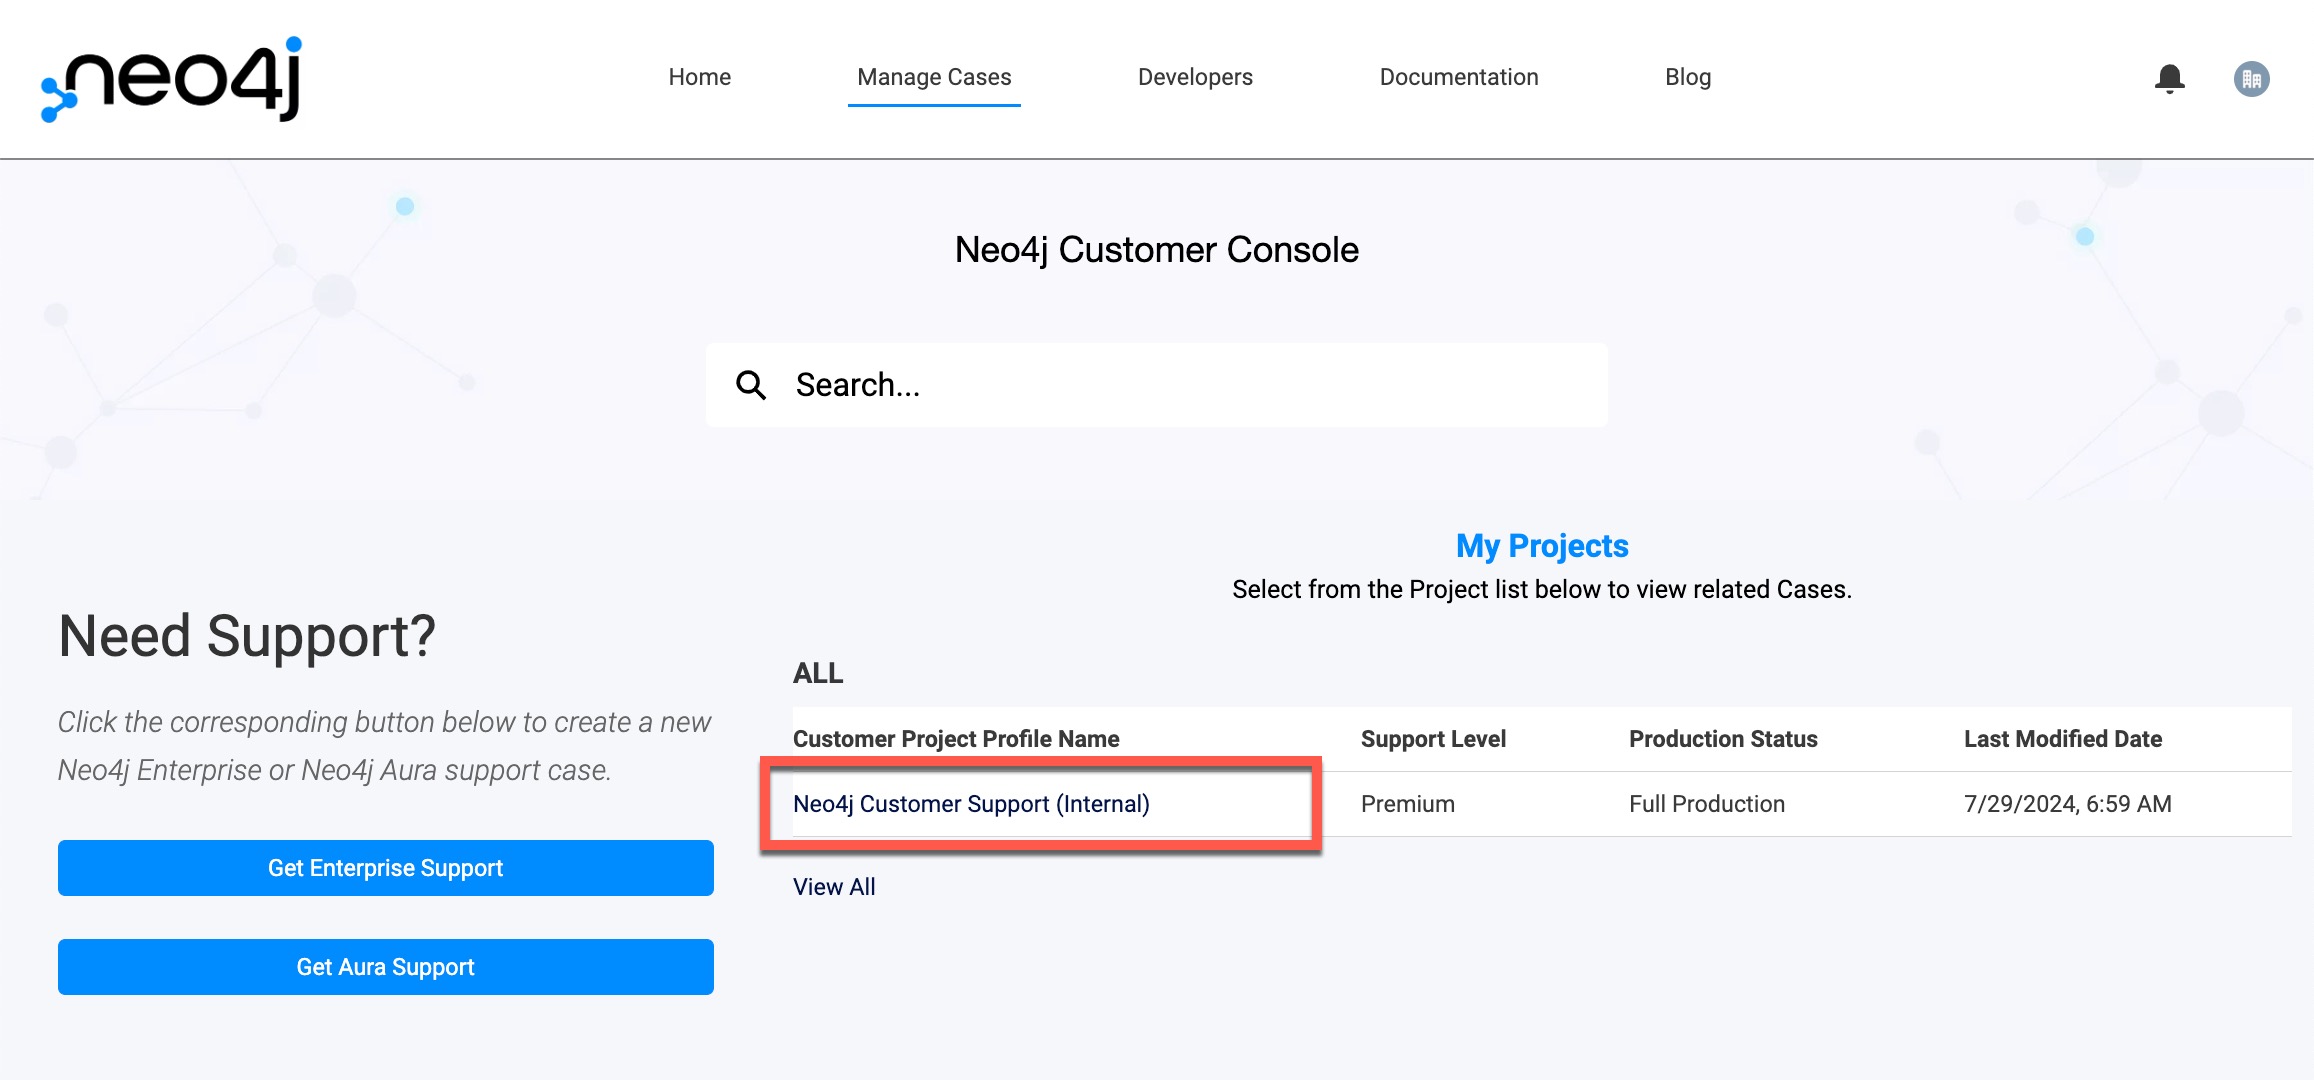Viewport: 2314px width, 1080px height.
Task: Select the Full Production status cell
Action: tap(1707, 804)
